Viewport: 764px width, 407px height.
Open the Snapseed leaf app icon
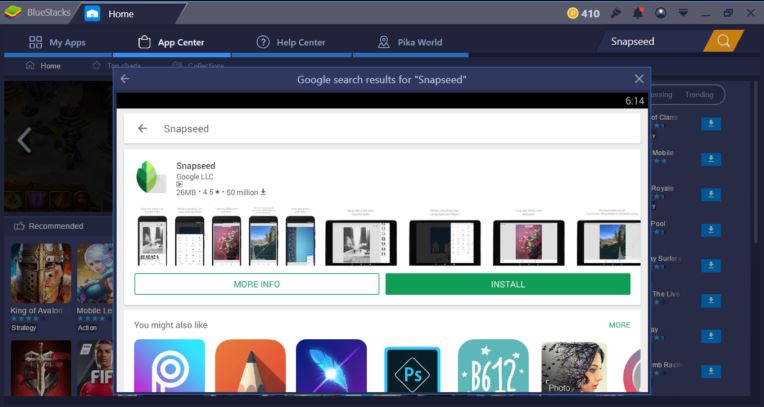coord(152,177)
